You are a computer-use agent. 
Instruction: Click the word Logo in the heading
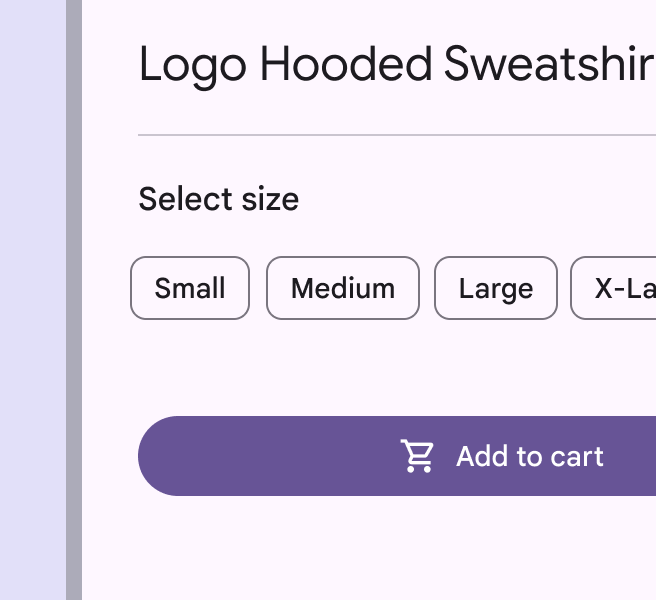tap(192, 65)
